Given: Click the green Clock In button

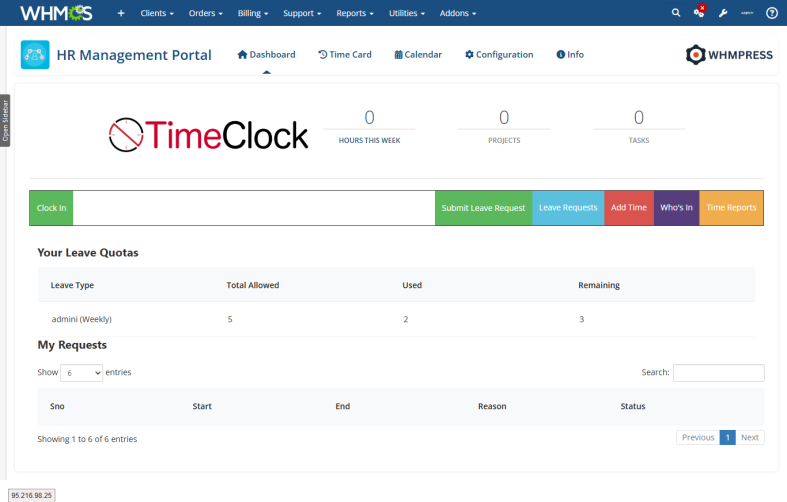Looking at the screenshot, I should pyautogui.click(x=51, y=208).
